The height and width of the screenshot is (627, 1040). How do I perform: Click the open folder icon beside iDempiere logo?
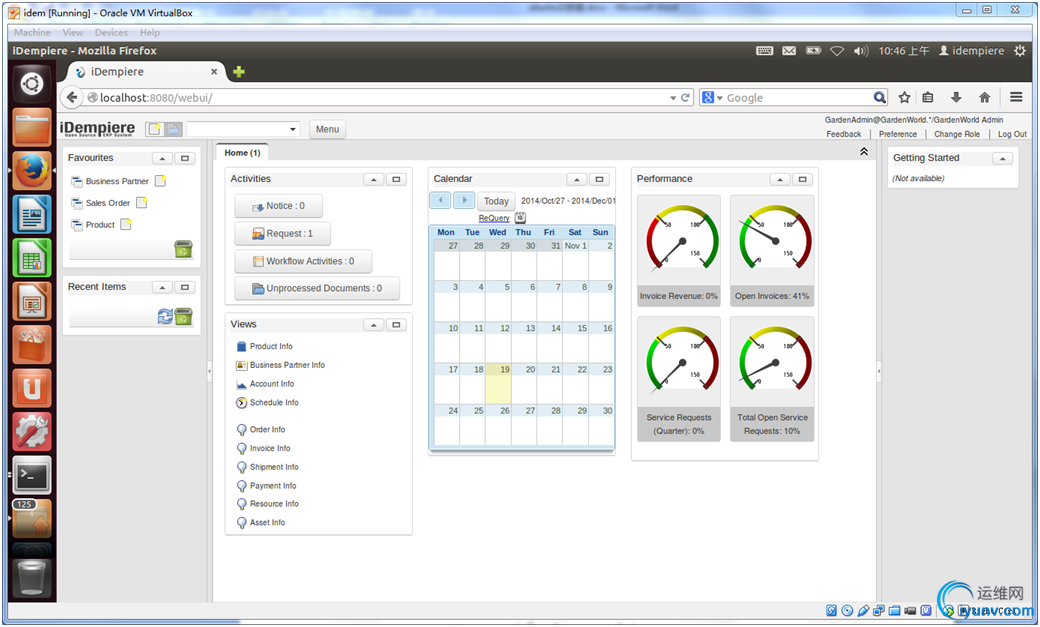(x=173, y=129)
